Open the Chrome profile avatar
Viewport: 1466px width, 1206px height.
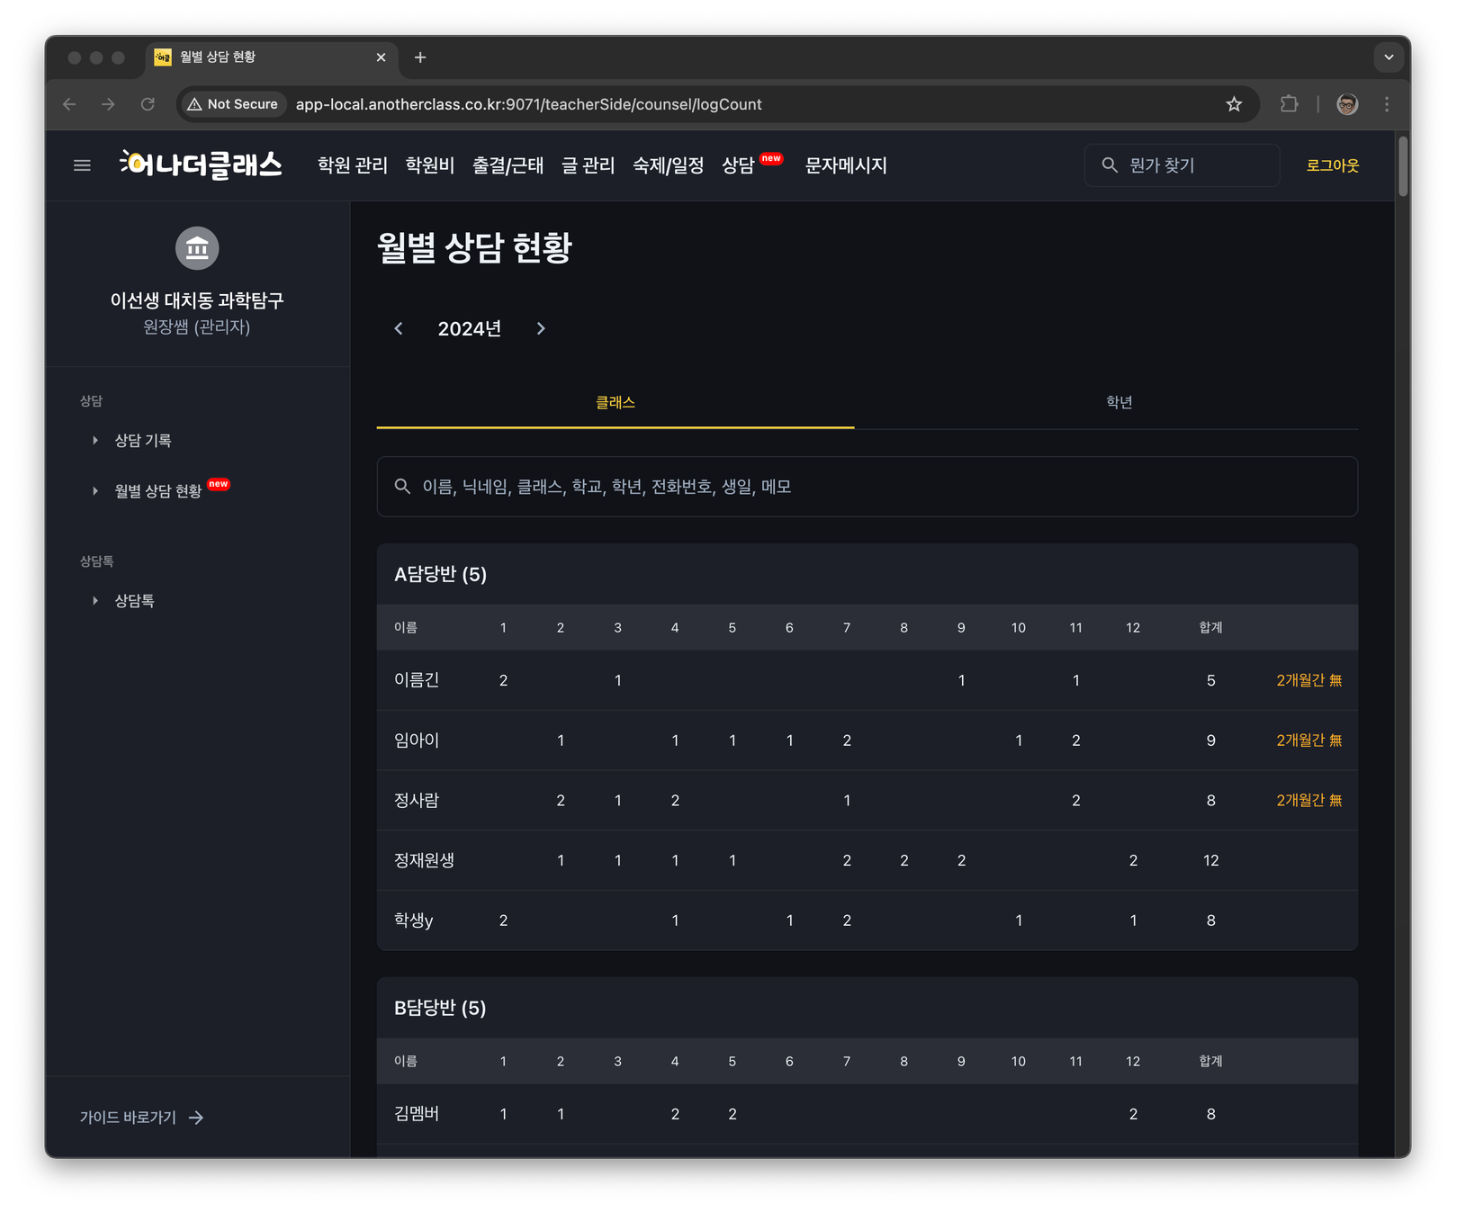(1347, 104)
